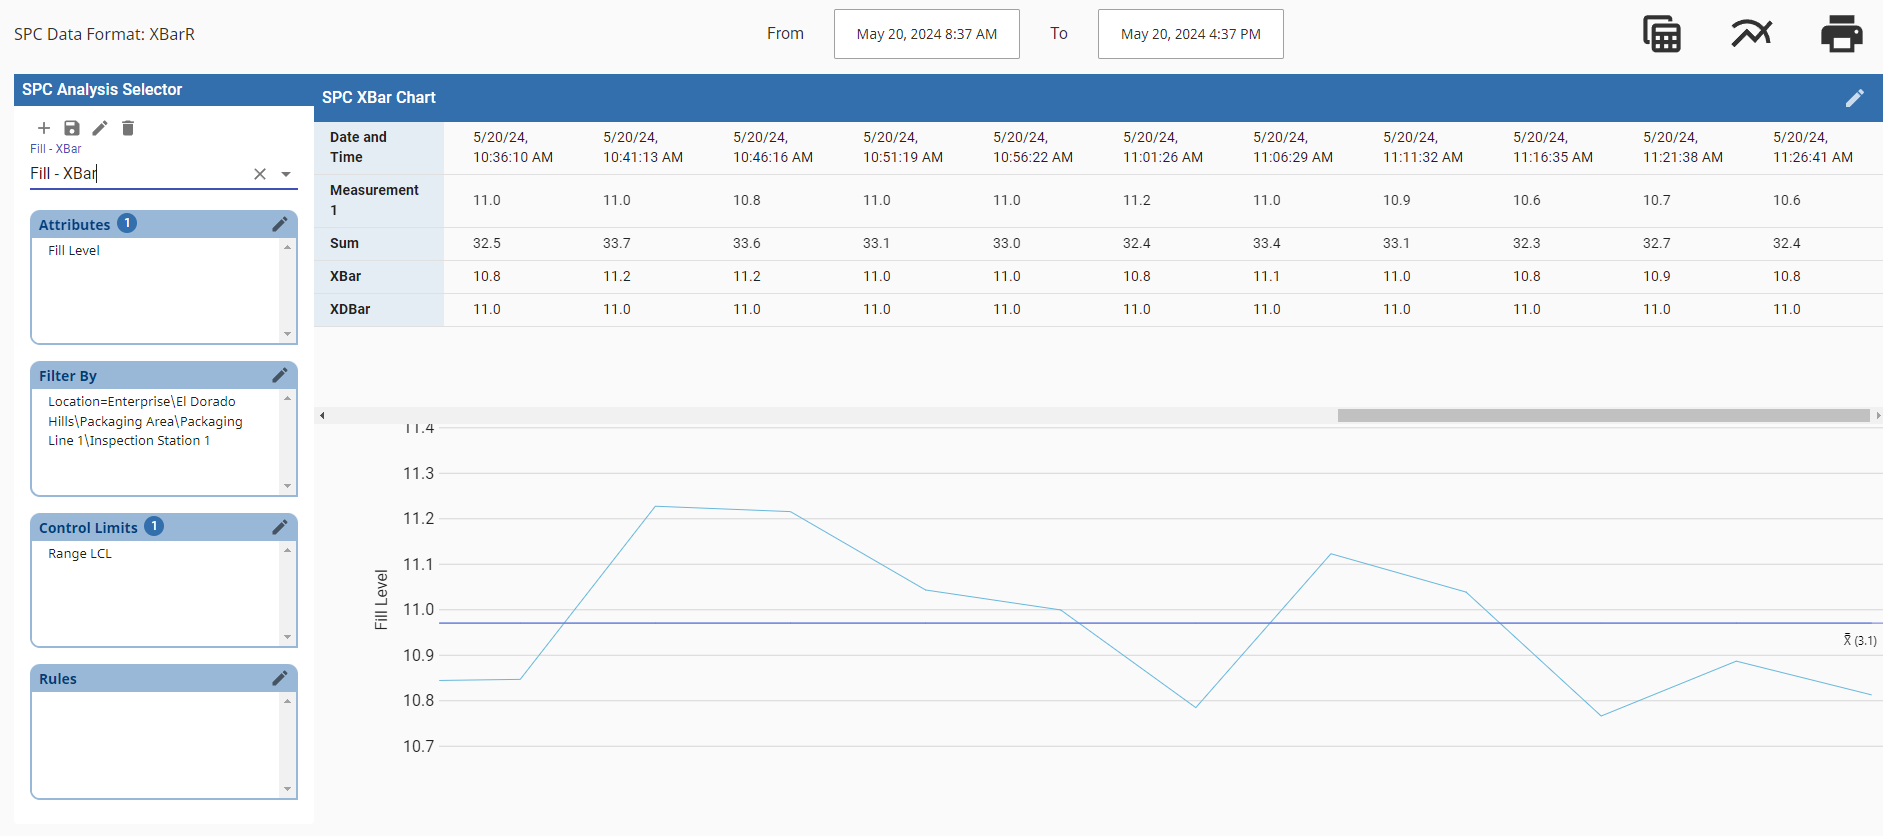Open the To date picker field
1883x836 pixels.
(x=1191, y=34)
